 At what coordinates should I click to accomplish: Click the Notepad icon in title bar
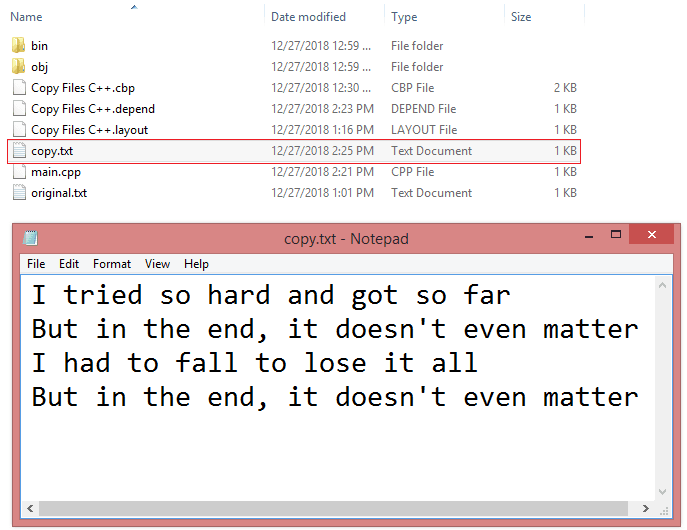click(30, 238)
